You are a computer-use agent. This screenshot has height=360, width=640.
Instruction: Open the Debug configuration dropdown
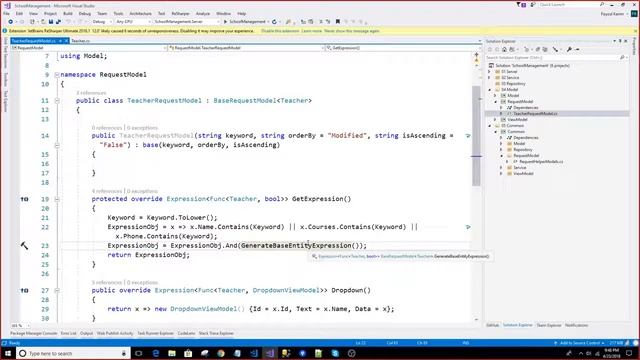(102, 22)
